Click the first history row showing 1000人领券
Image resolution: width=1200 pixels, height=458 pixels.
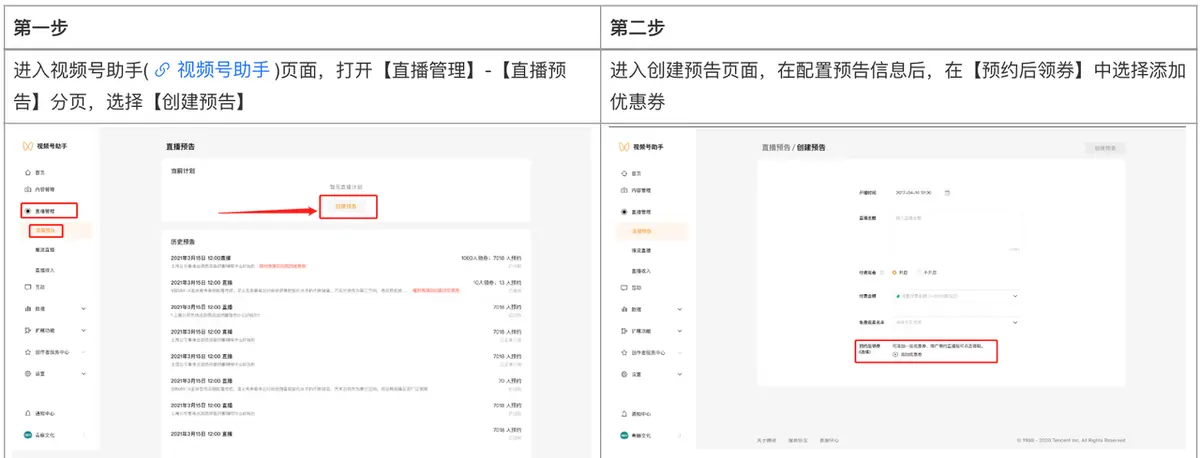pos(346,261)
